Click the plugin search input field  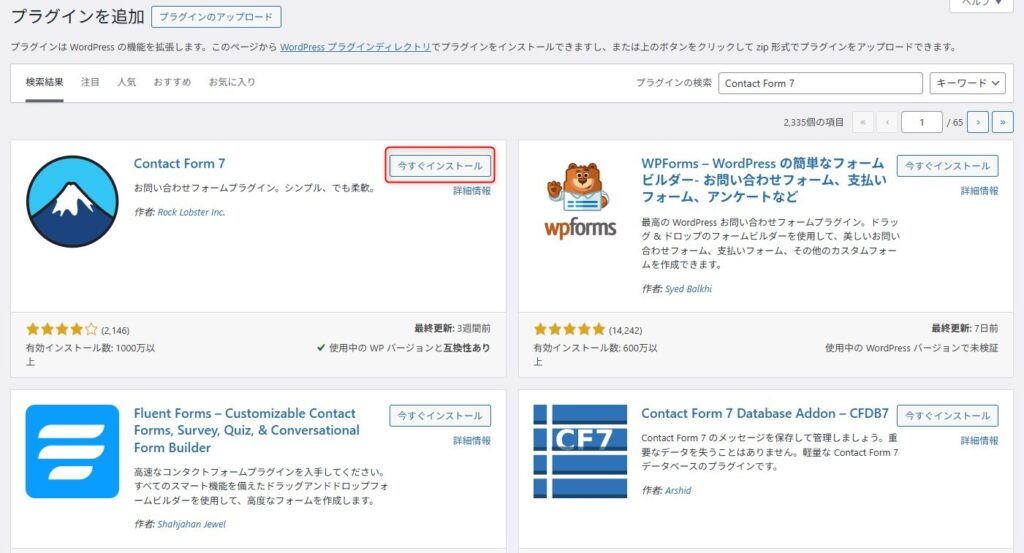point(820,84)
